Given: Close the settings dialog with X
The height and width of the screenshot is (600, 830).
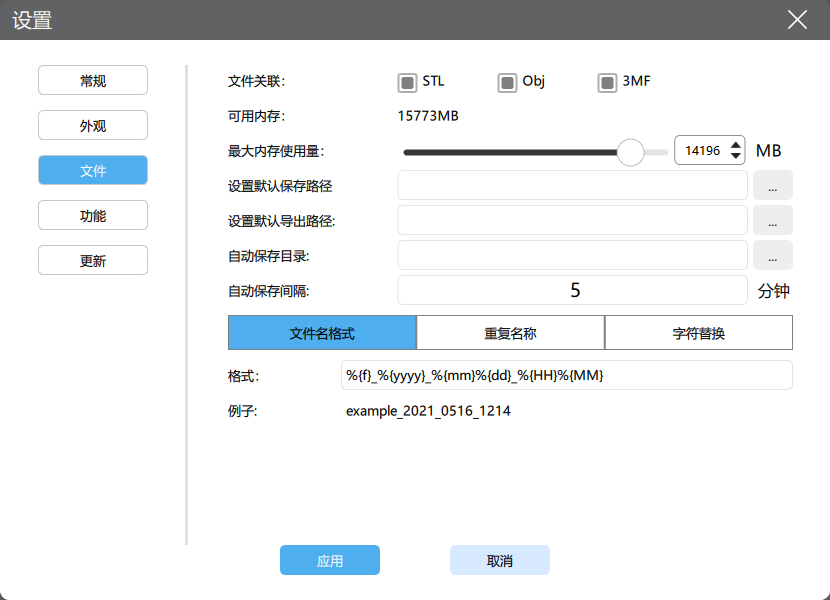Looking at the screenshot, I should click(x=797, y=20).
